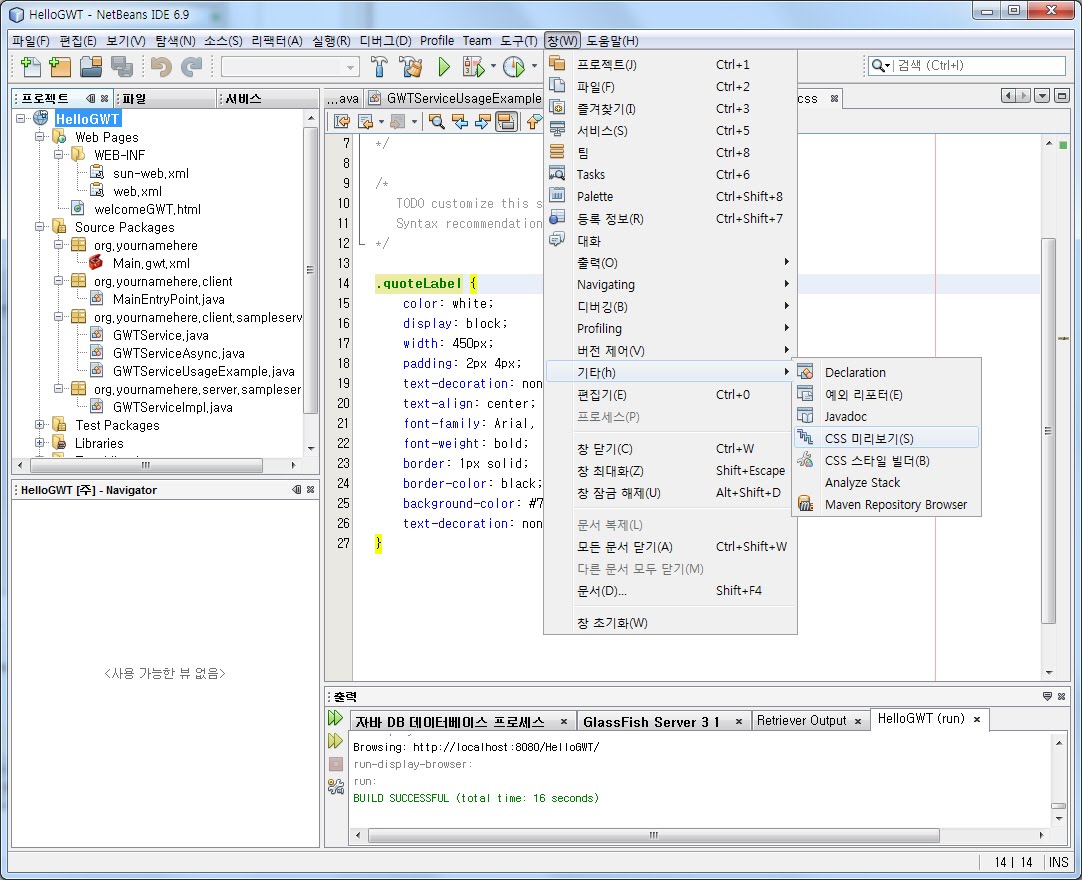The width and height of the screenshot is (1082, 880).
Task: Click the Undo toolbar icon
Action: click(x=161, y=66)
